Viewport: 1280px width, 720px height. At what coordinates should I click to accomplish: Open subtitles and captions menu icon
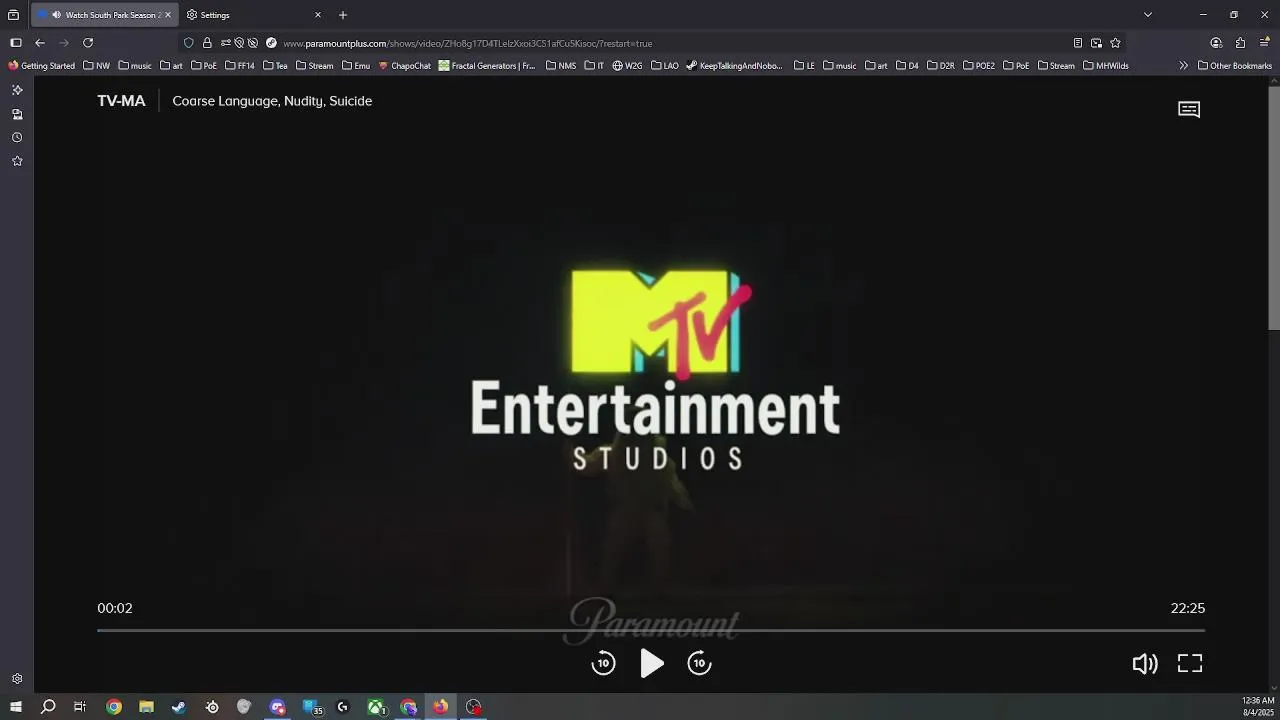pos(1189,109)
